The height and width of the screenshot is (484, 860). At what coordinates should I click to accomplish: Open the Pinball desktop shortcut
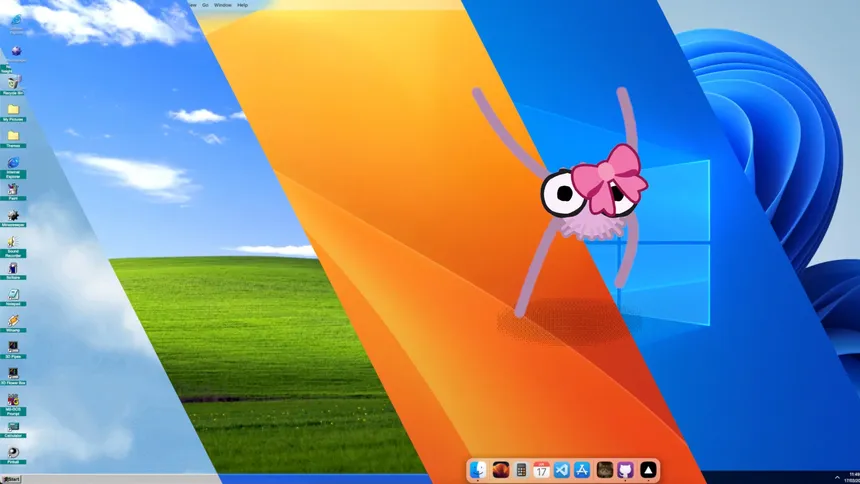13,453
